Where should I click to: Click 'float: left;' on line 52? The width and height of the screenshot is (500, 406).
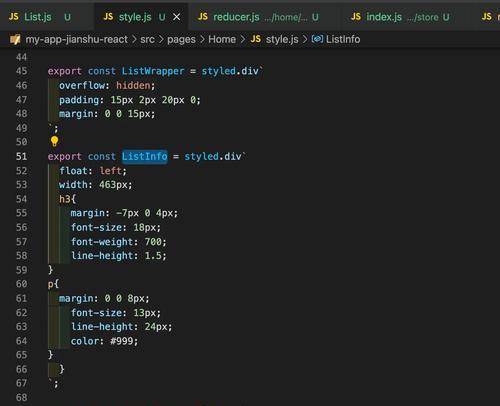(x=93, y=171)
